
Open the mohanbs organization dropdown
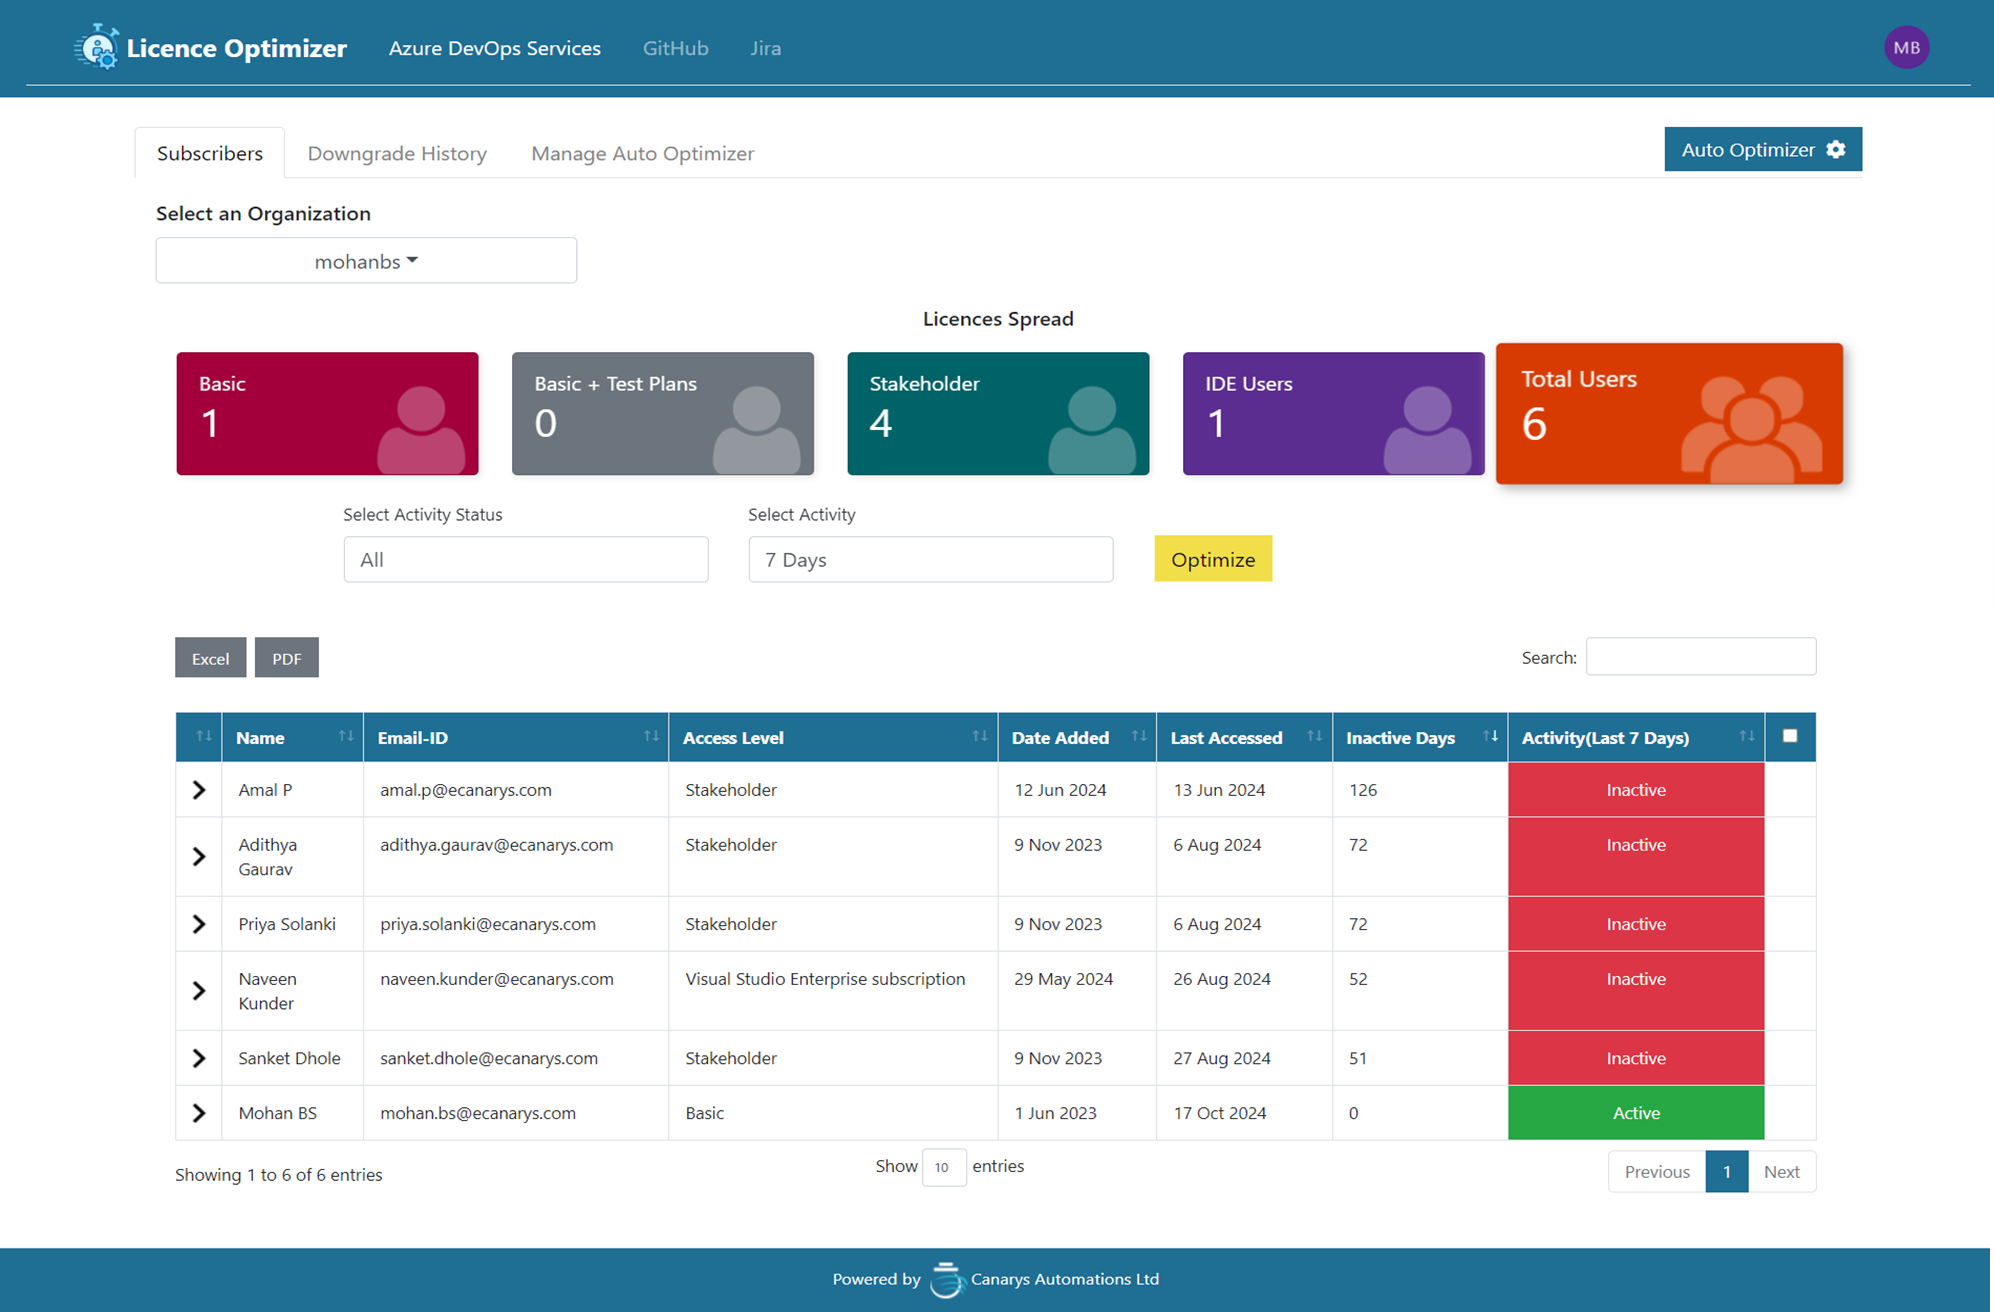366,261
